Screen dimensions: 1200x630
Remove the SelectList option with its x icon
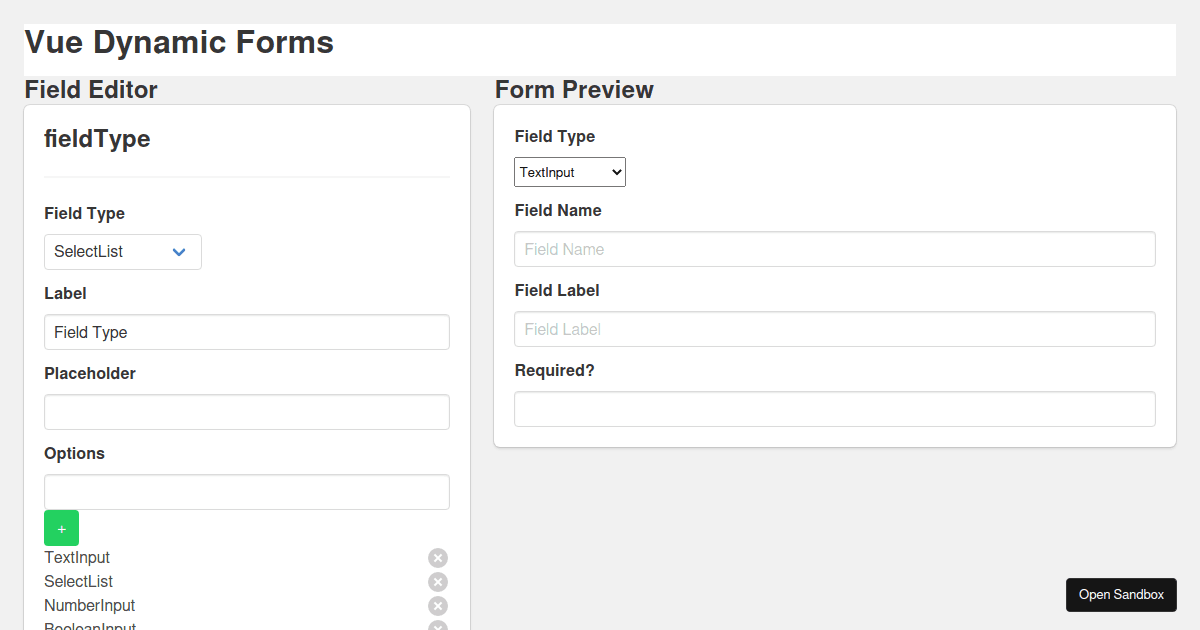pos(437,581)
